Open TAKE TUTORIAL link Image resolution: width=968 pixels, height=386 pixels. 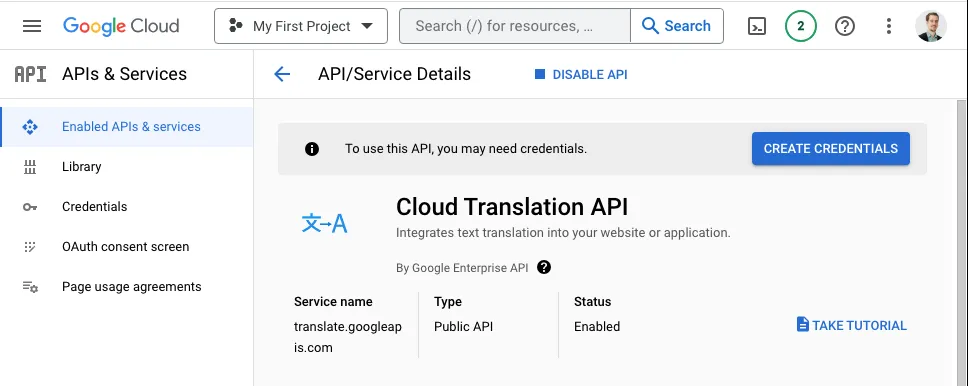851,325
